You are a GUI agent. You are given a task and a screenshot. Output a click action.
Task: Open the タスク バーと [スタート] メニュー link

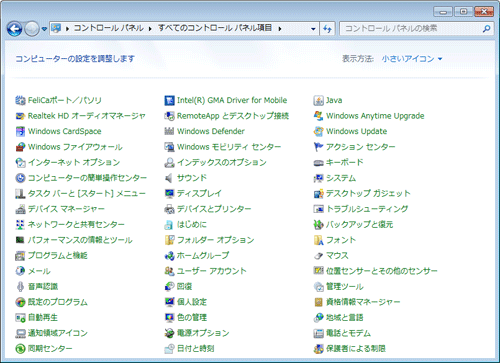[87, 193]
